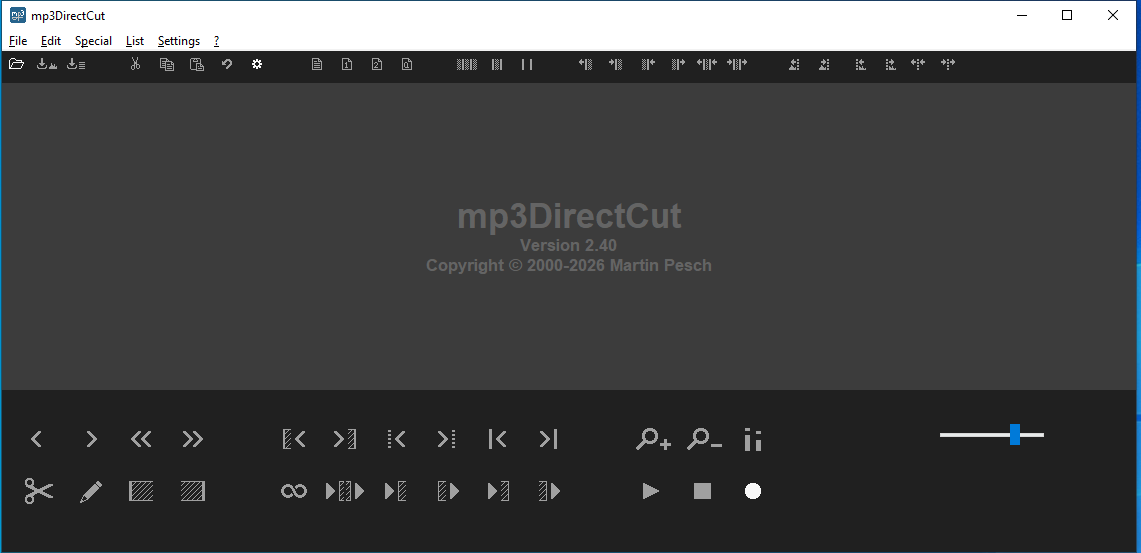
Task: Click the level bars icon beside zoom out
Action: (x=753, y=439)
